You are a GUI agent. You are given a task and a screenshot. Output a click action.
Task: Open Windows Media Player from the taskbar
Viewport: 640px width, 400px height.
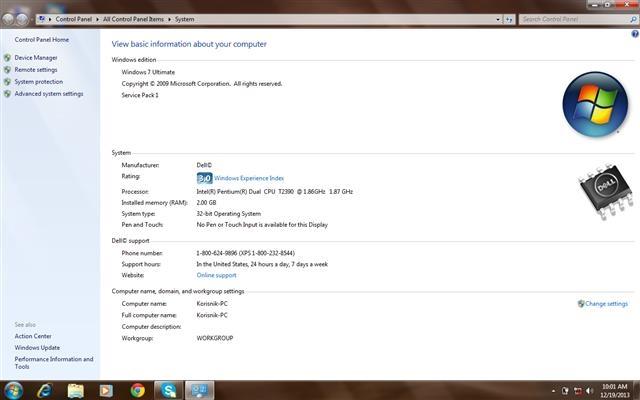coord(106,391)
